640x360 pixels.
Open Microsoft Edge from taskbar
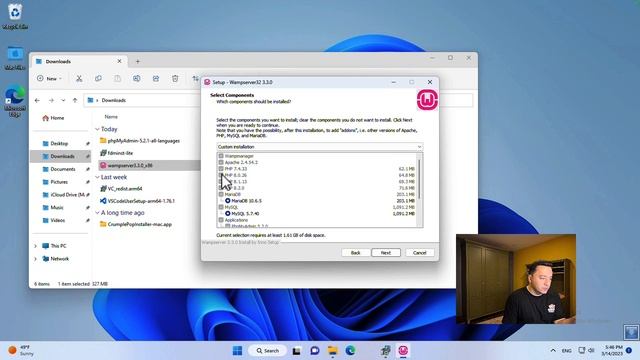coord(350,351)
